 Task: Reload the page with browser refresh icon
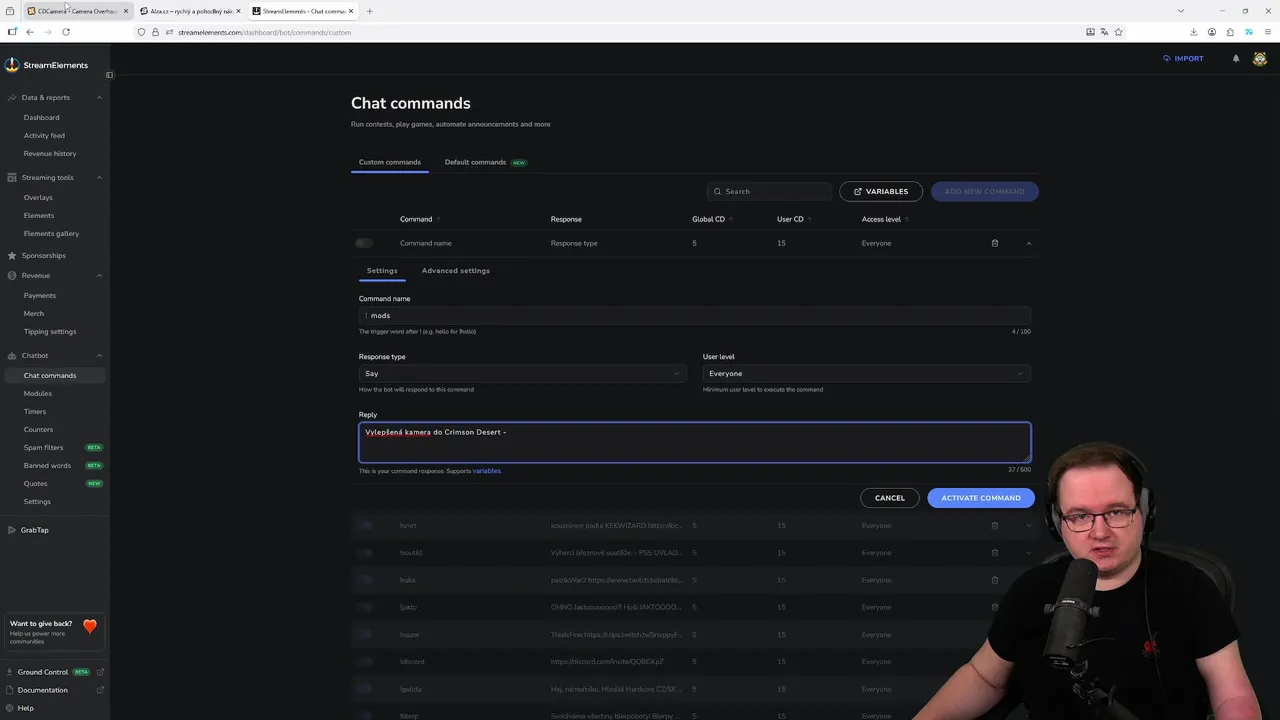click(x=66, y=32)
